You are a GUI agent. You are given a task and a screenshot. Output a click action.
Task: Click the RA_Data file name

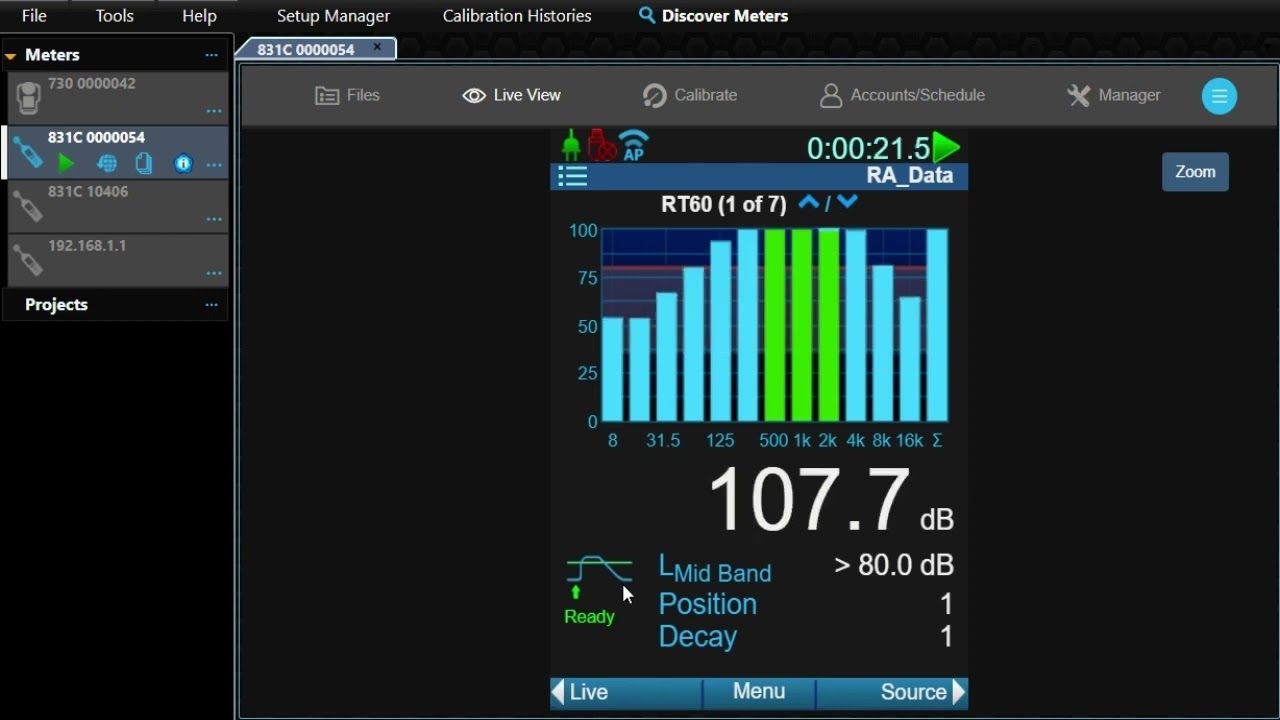coord(909,176)
